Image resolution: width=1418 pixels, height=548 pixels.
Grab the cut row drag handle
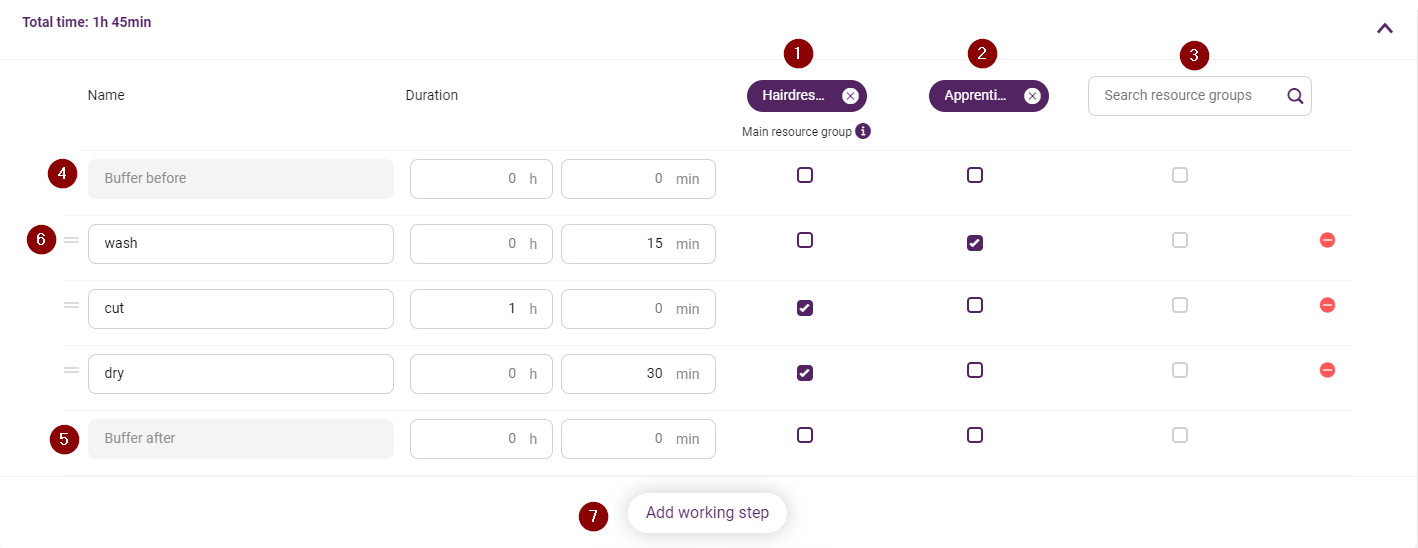[71, 305]
